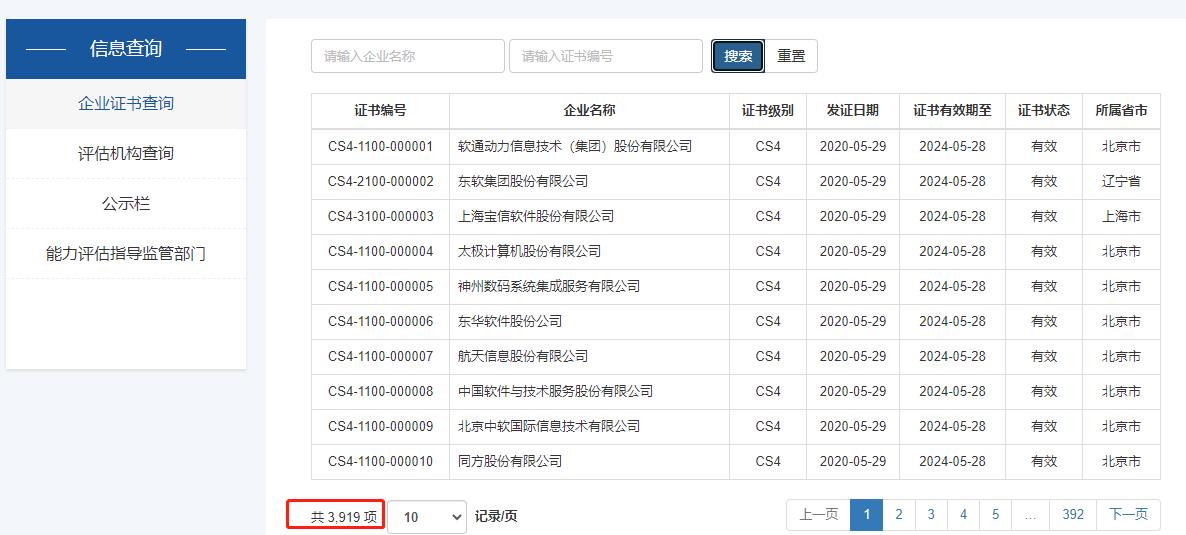Click the 信息查询 sidebar heading
The width and height of the screenshot is (1186, 535).
coord(126,48)
